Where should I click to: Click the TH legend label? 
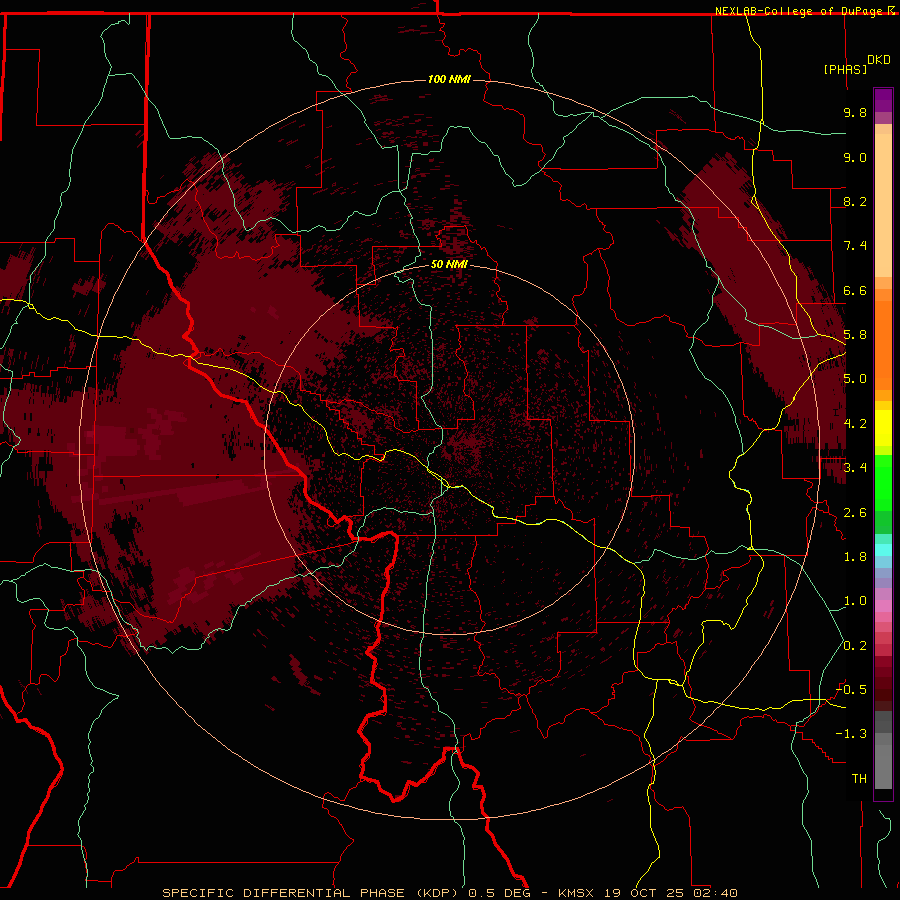tap(859, 779)
